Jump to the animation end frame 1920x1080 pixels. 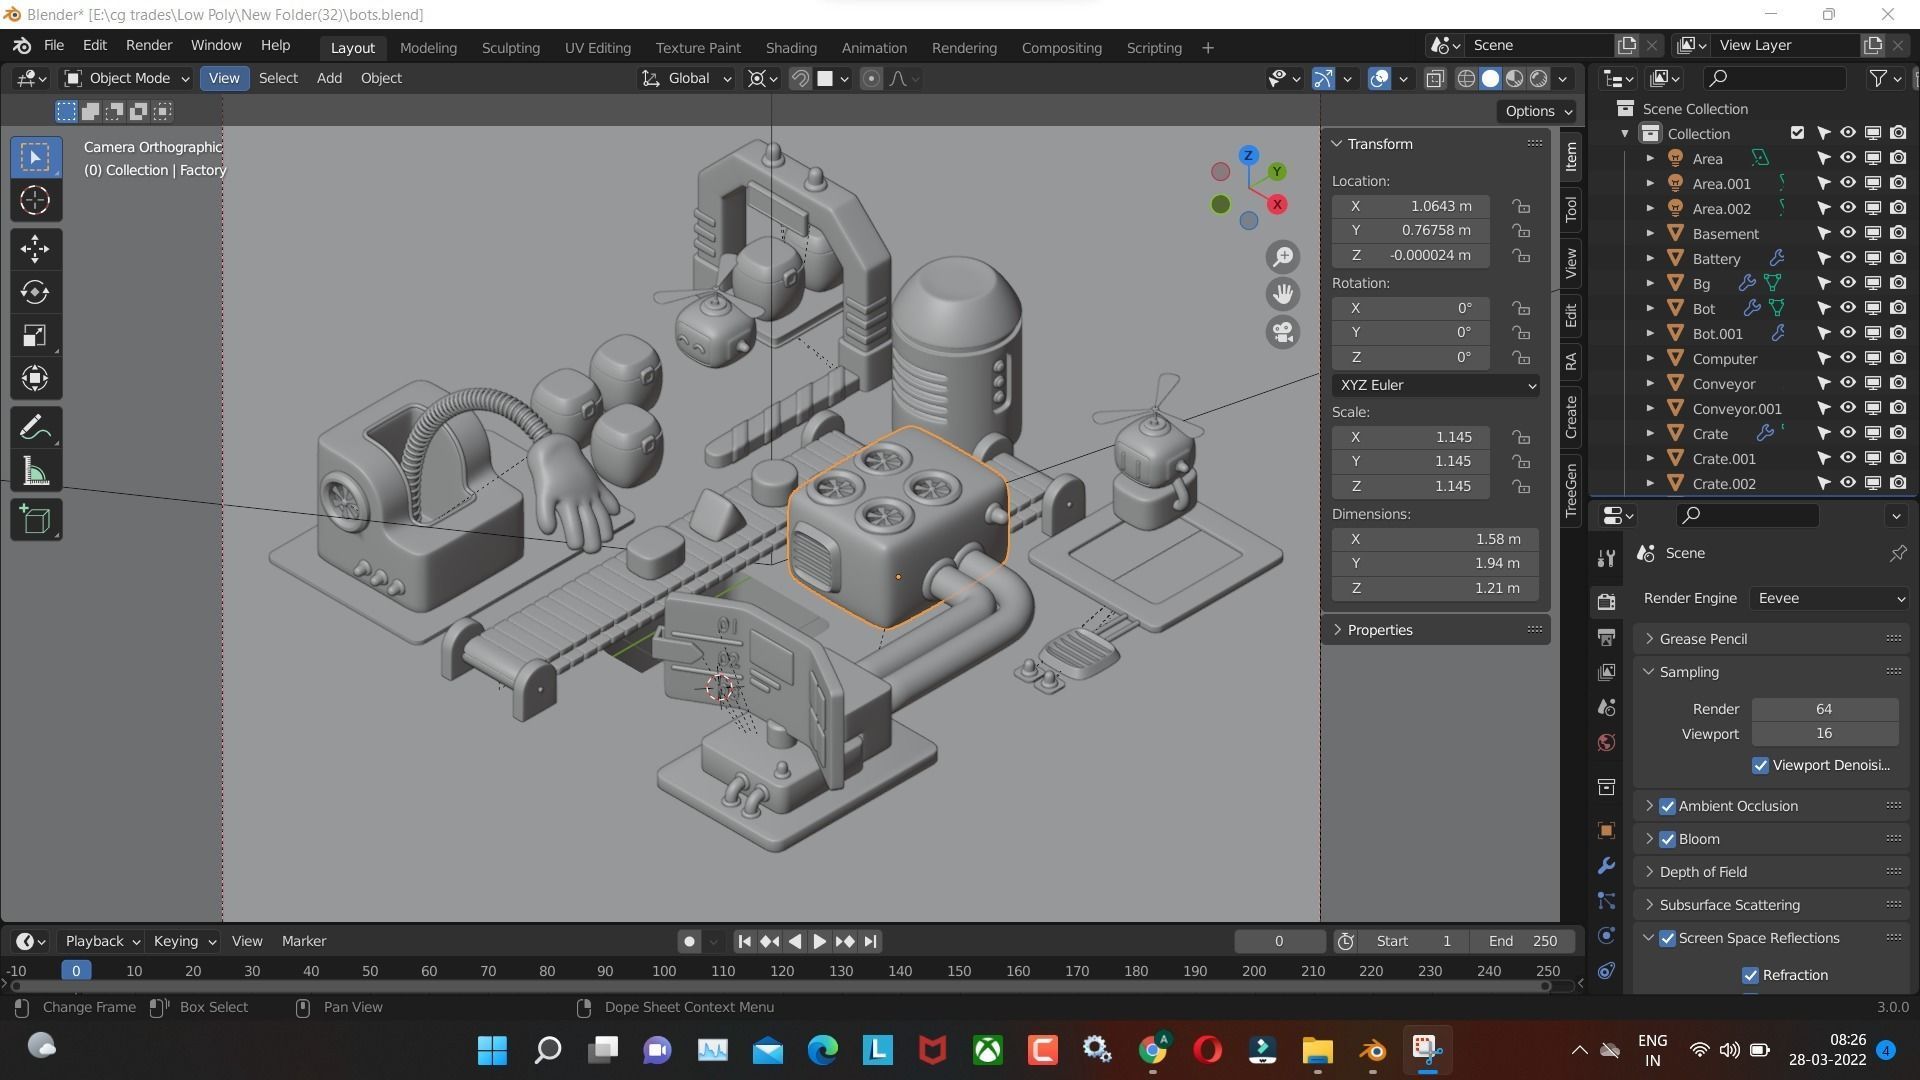pyautogui.click(x=870, y=941)
